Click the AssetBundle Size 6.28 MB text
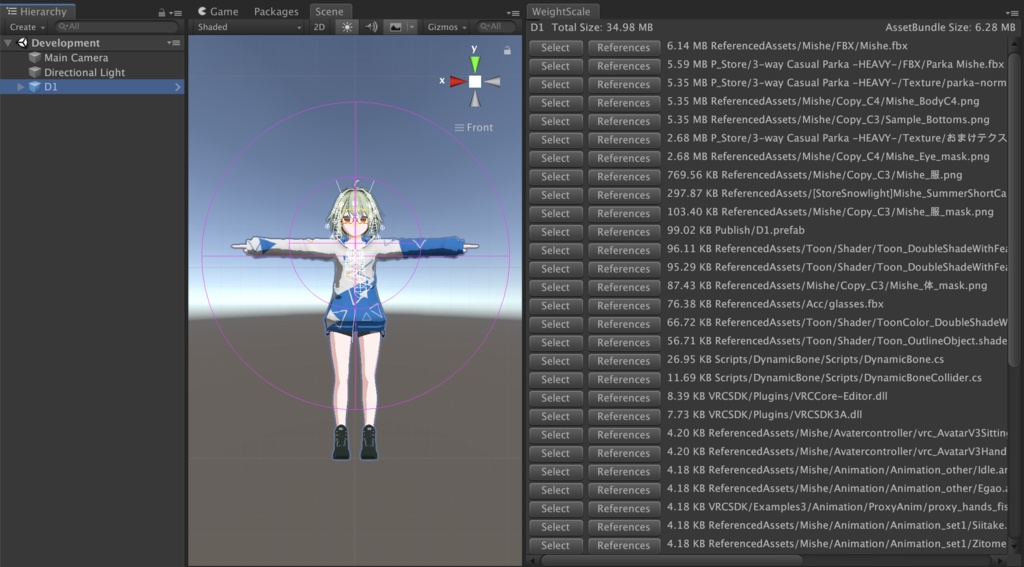 coord(950,27)
